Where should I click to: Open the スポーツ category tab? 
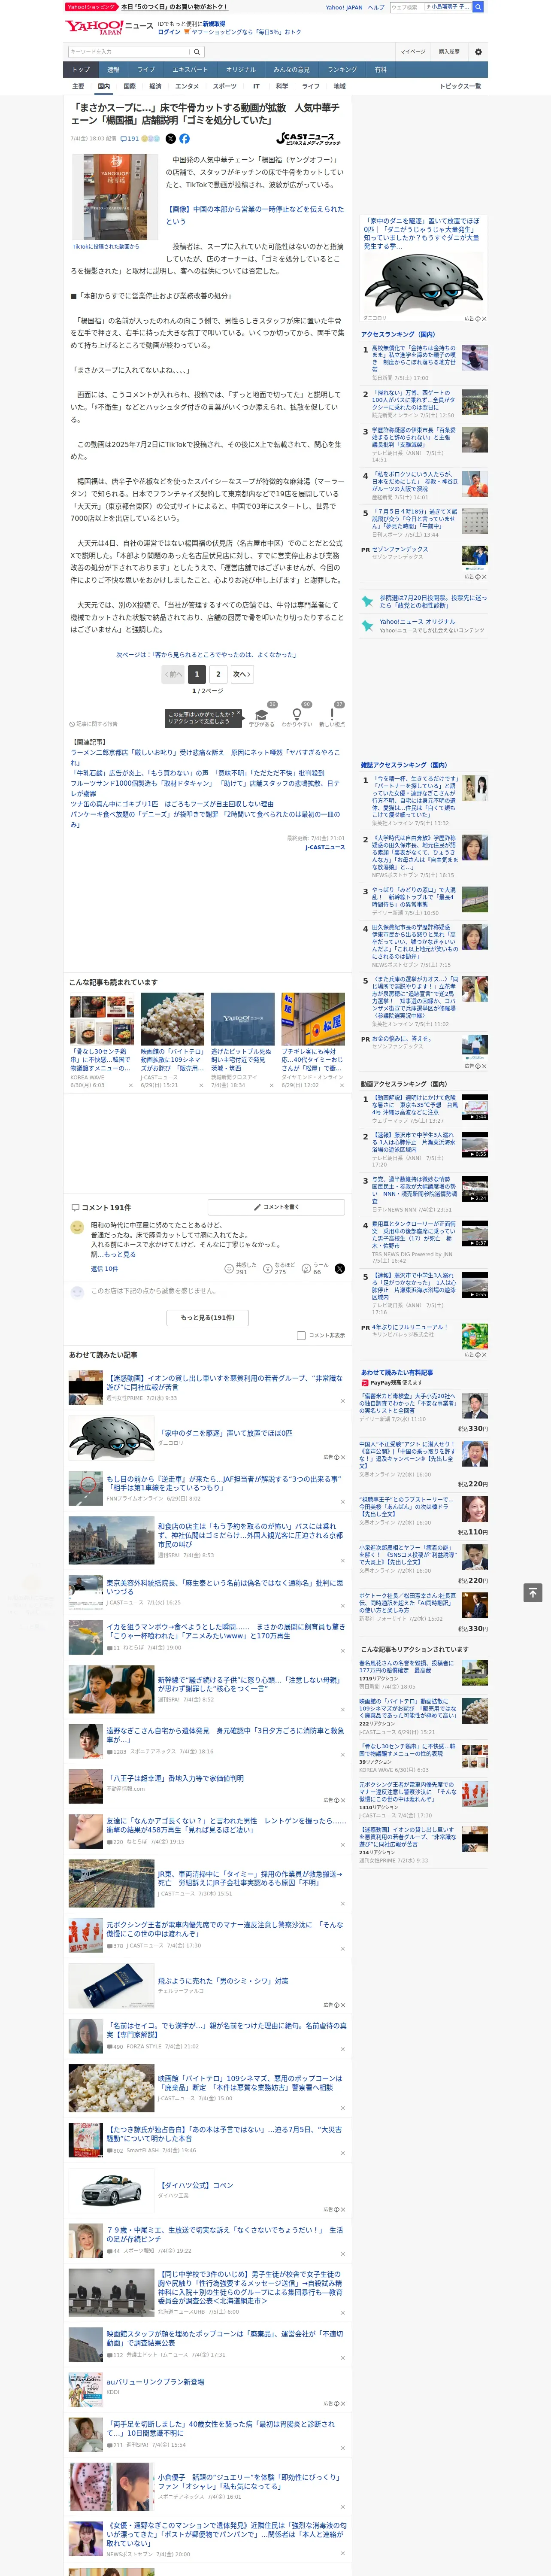tap(225, 86)
